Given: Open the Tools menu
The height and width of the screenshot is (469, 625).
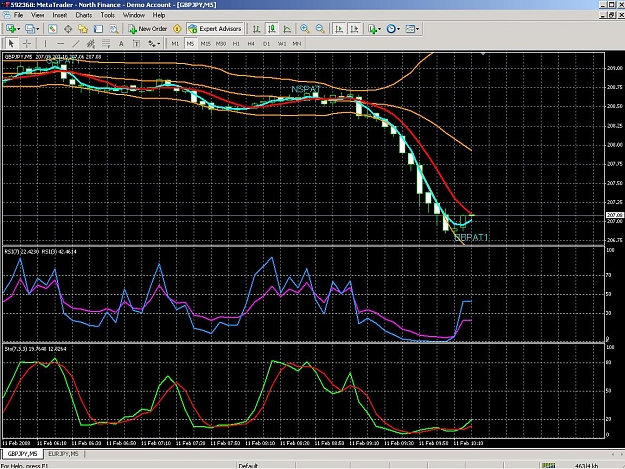Looking at the screenshot, I should click(x=108, y=15).
